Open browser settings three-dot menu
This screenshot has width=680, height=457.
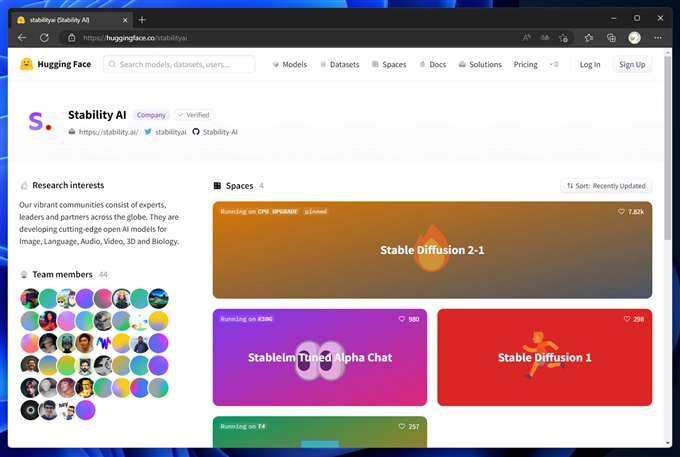658,38
